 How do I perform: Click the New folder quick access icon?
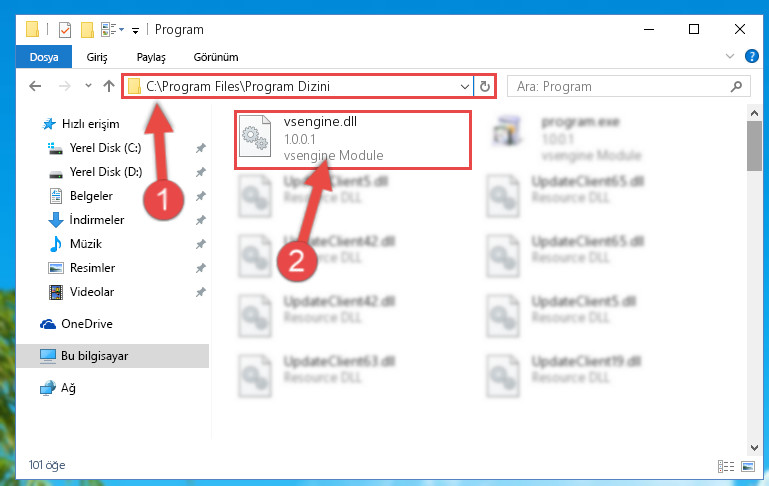pyautogui.click(x=87, y=30)
